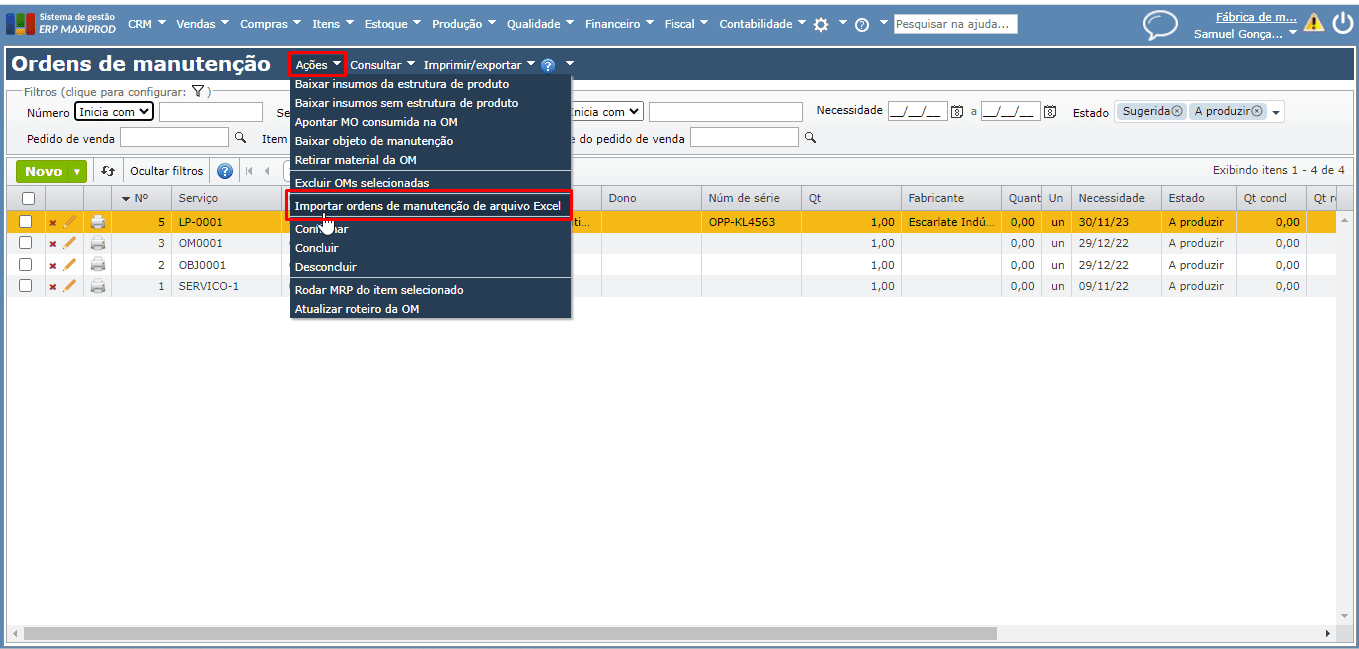Click the Pedido de venda input field
1359x649 pixels.
coord(175,137)
